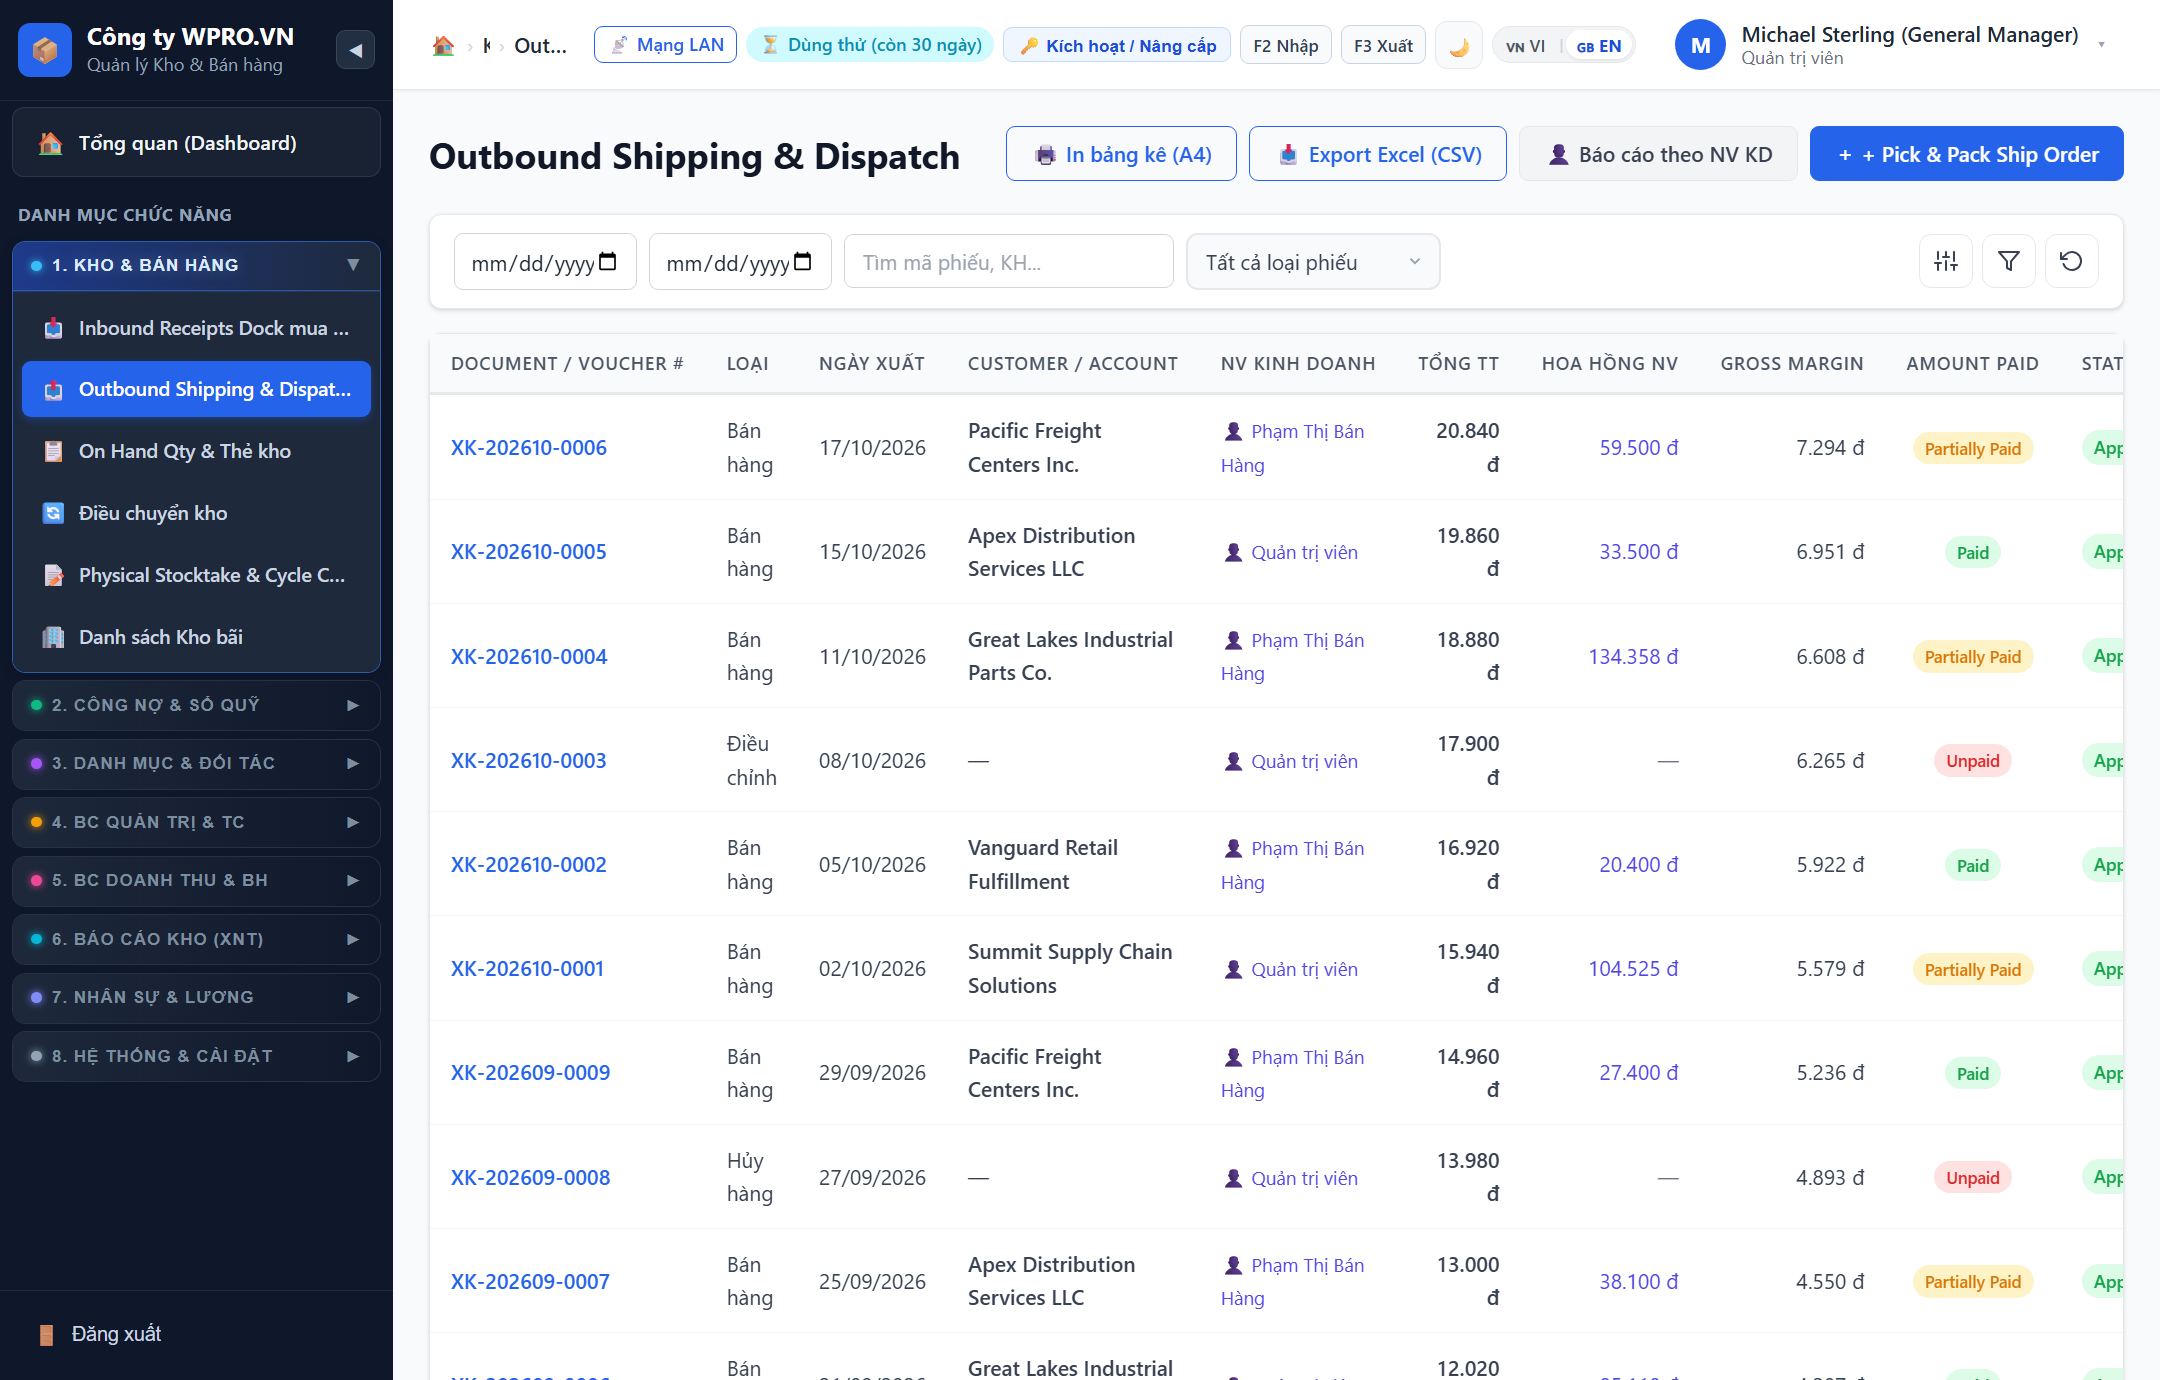Open On Hand Qty & Thẻ kho
2160x1380 pixels.
(196, 451)
